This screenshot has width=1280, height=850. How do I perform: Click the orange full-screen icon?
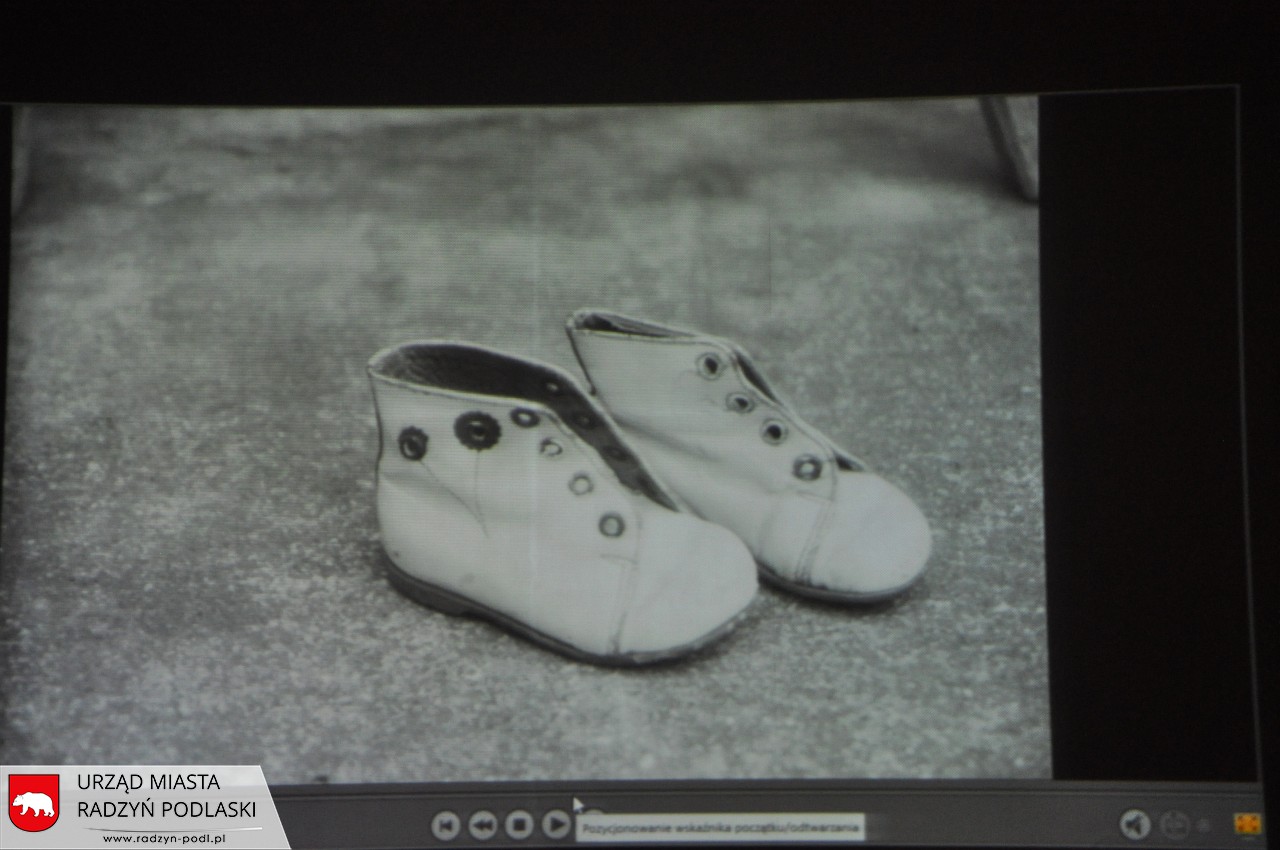[x=1247, y=825]
